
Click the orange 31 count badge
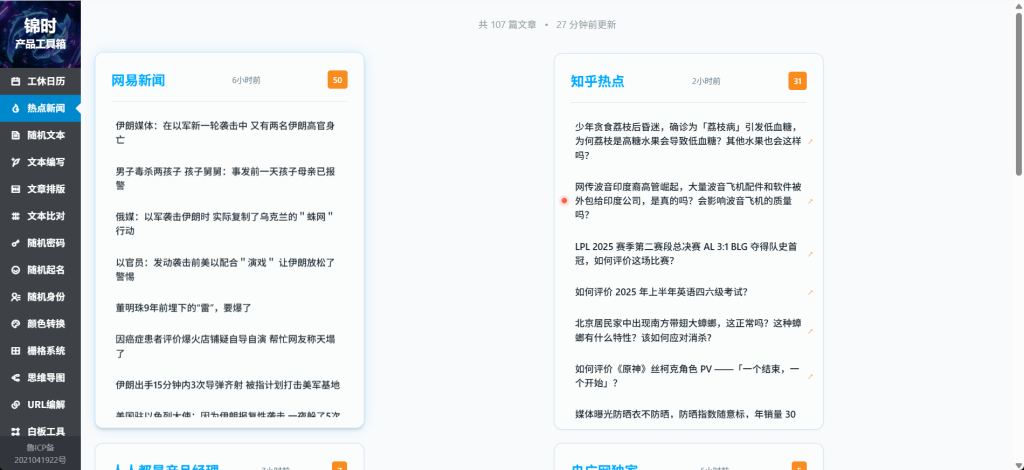797,81
